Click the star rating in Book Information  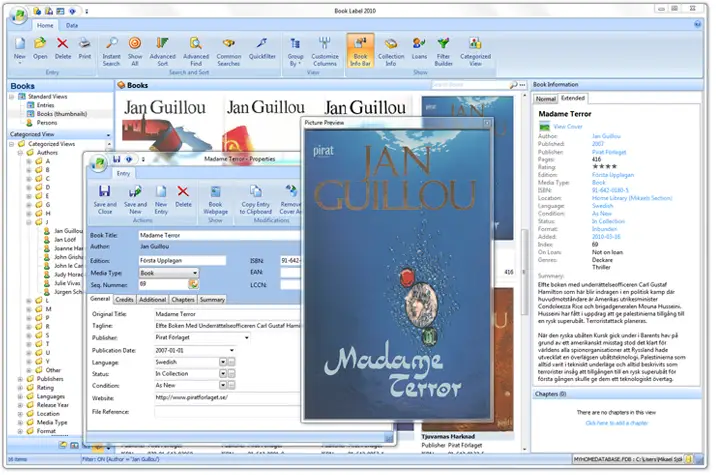[x=604, y=167]
